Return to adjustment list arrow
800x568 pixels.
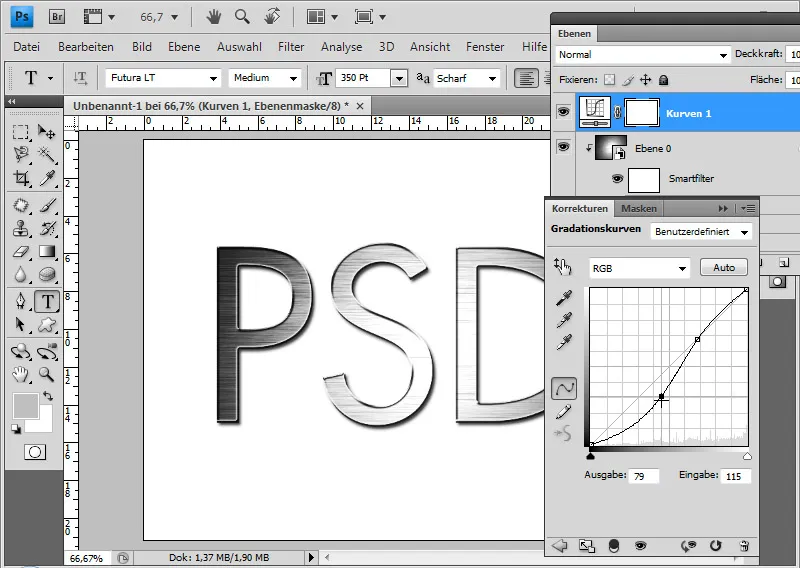click(560, 546)
